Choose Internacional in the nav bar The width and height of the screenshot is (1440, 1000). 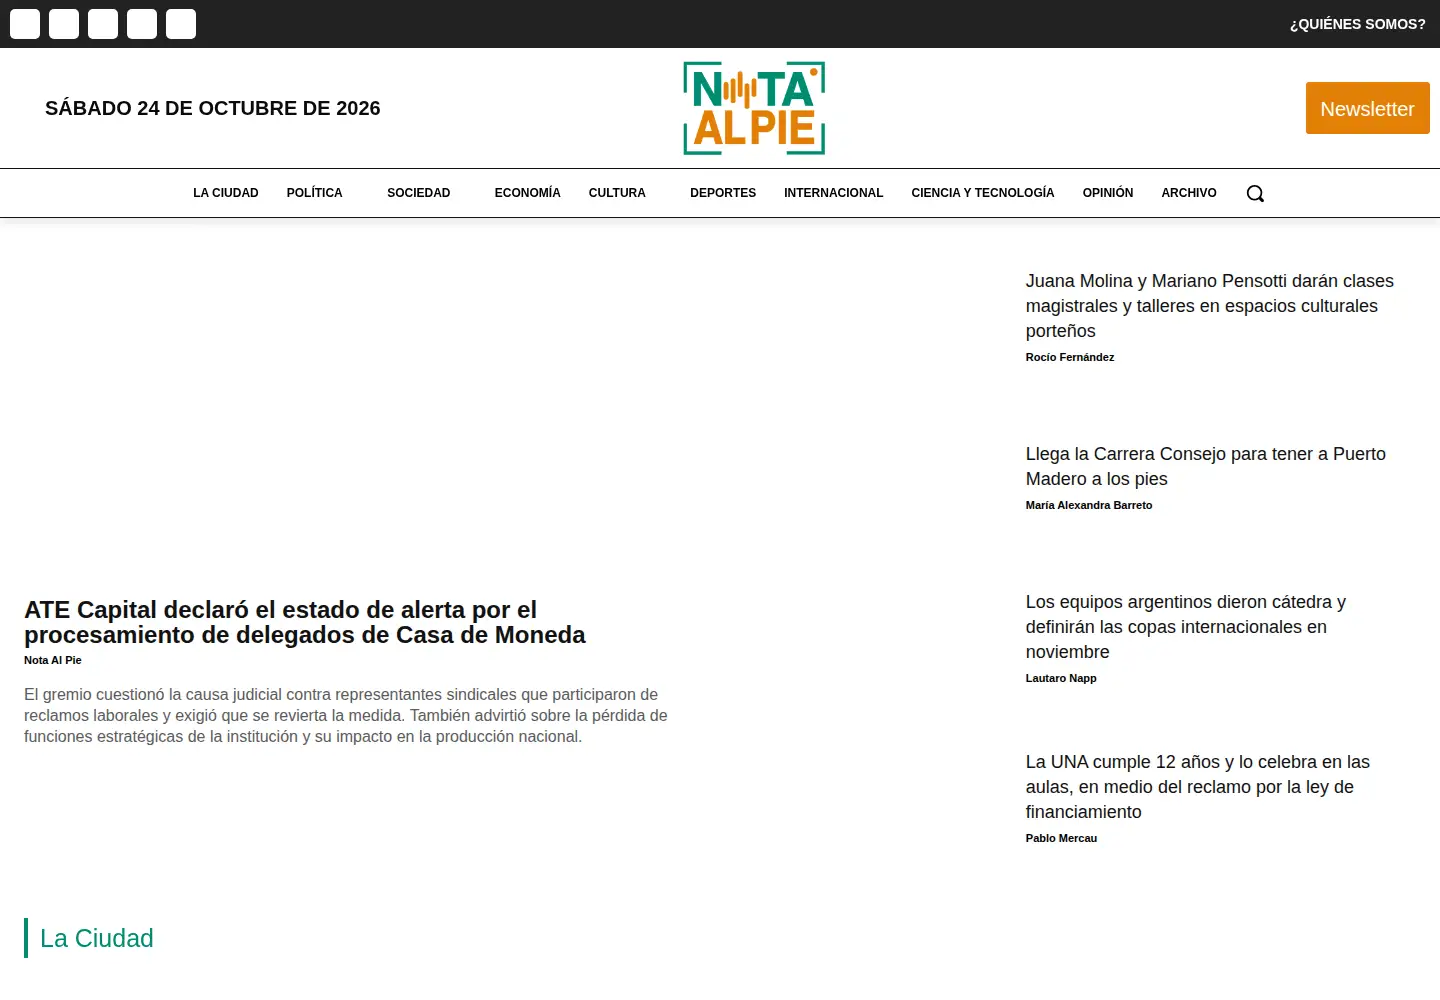[x=834, y=193]
